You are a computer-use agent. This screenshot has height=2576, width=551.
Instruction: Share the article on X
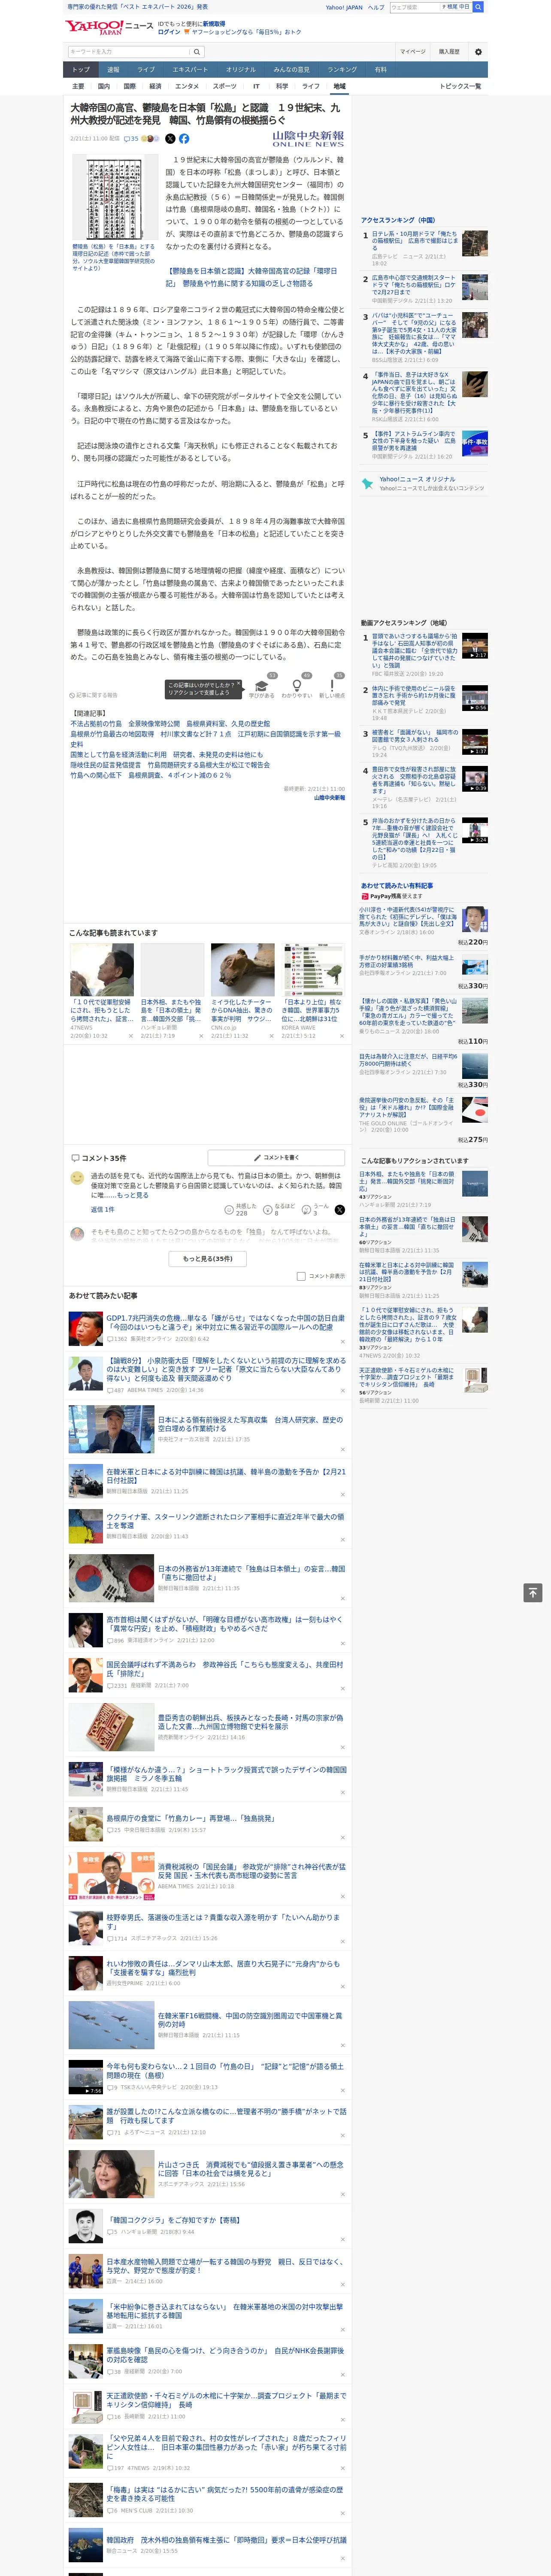pos(170,139)
